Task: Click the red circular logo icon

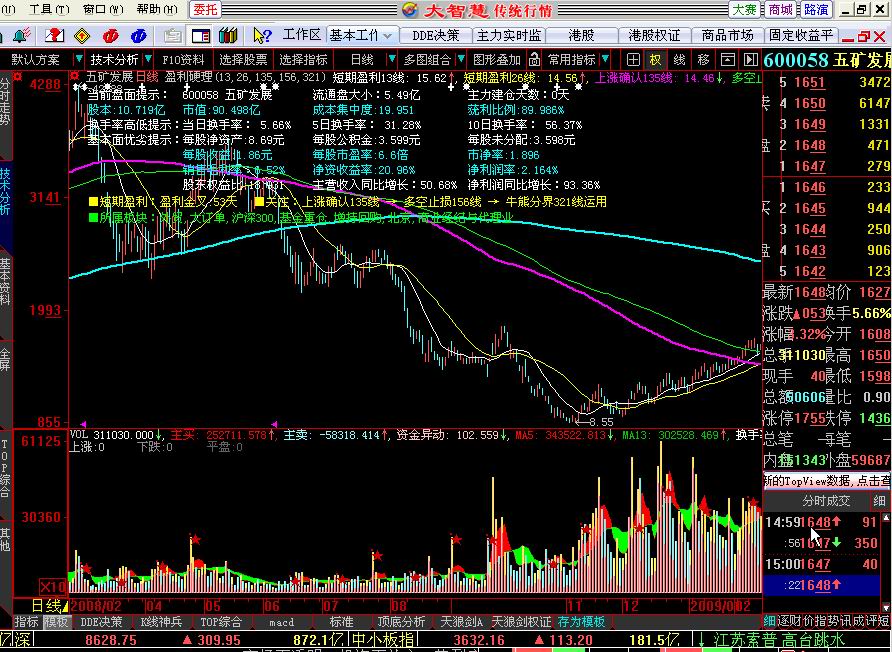Action: (110, 36)
